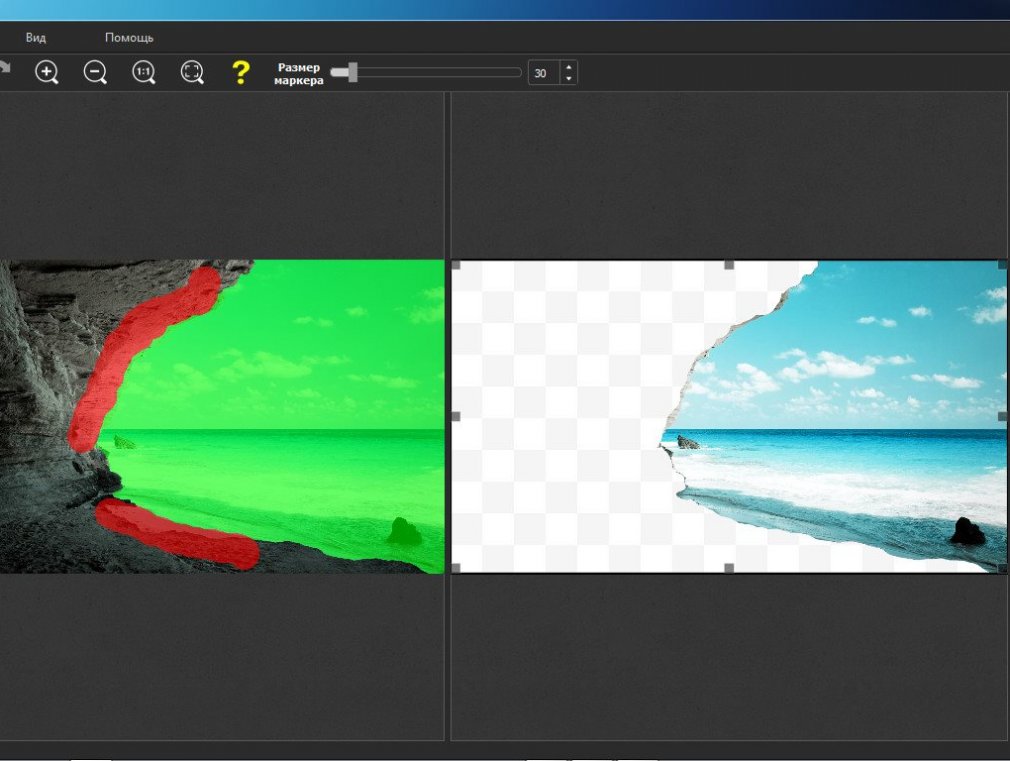Click the marker size value field
Image resolution: width=1010 pixels, height=761 pixels.
point(544,73)
